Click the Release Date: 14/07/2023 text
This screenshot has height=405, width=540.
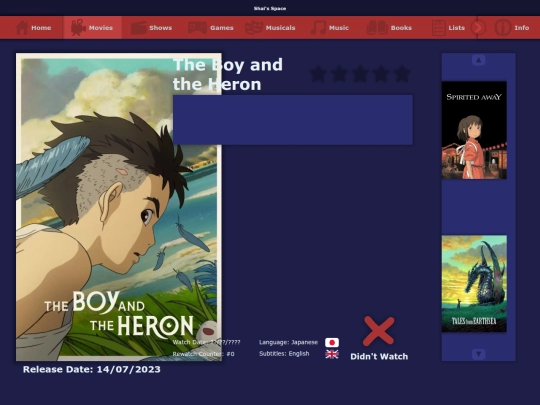pyautogui.click(x=92, y=369)
